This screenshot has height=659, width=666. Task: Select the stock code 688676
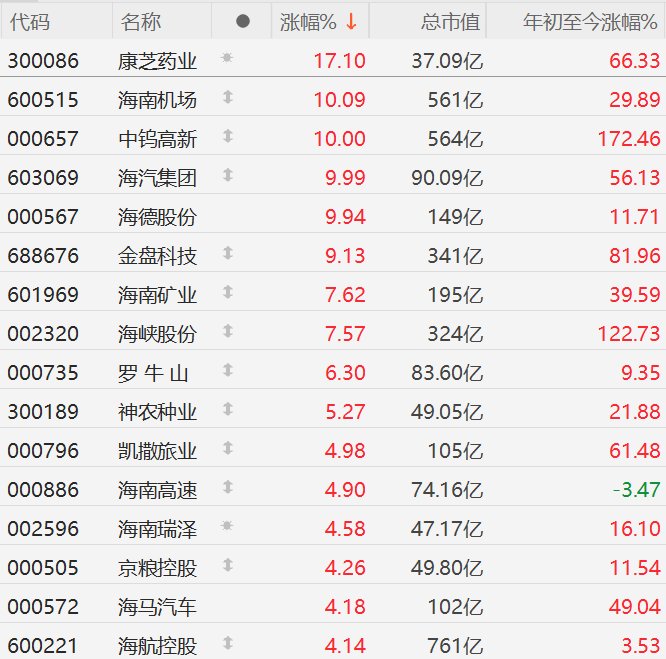(42, 256)
